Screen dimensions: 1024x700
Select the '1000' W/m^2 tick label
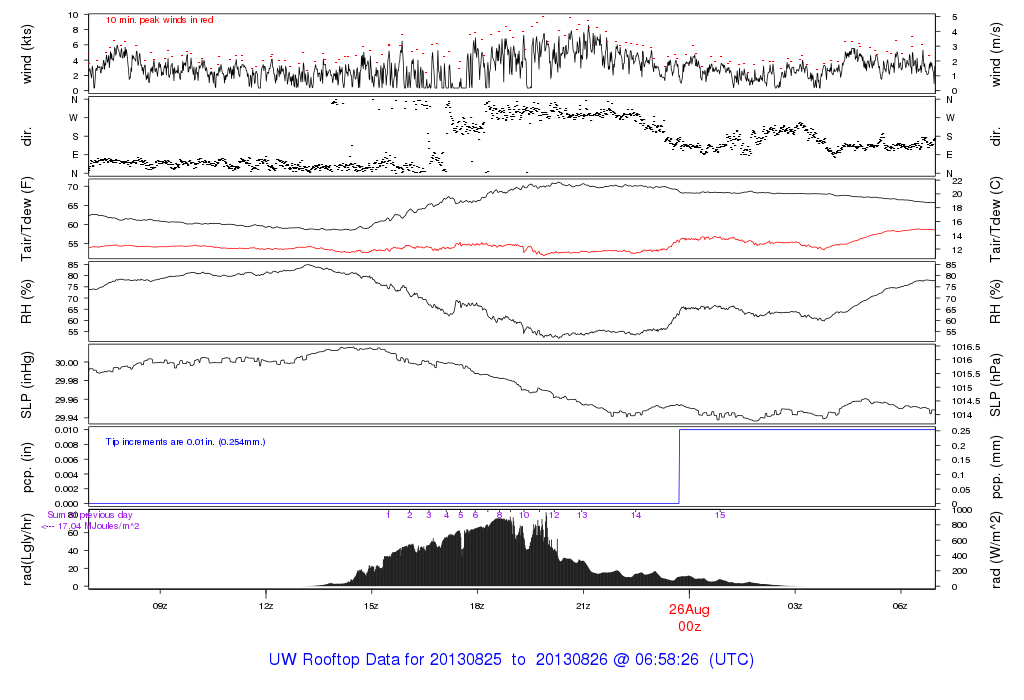(x=963, y=510)
